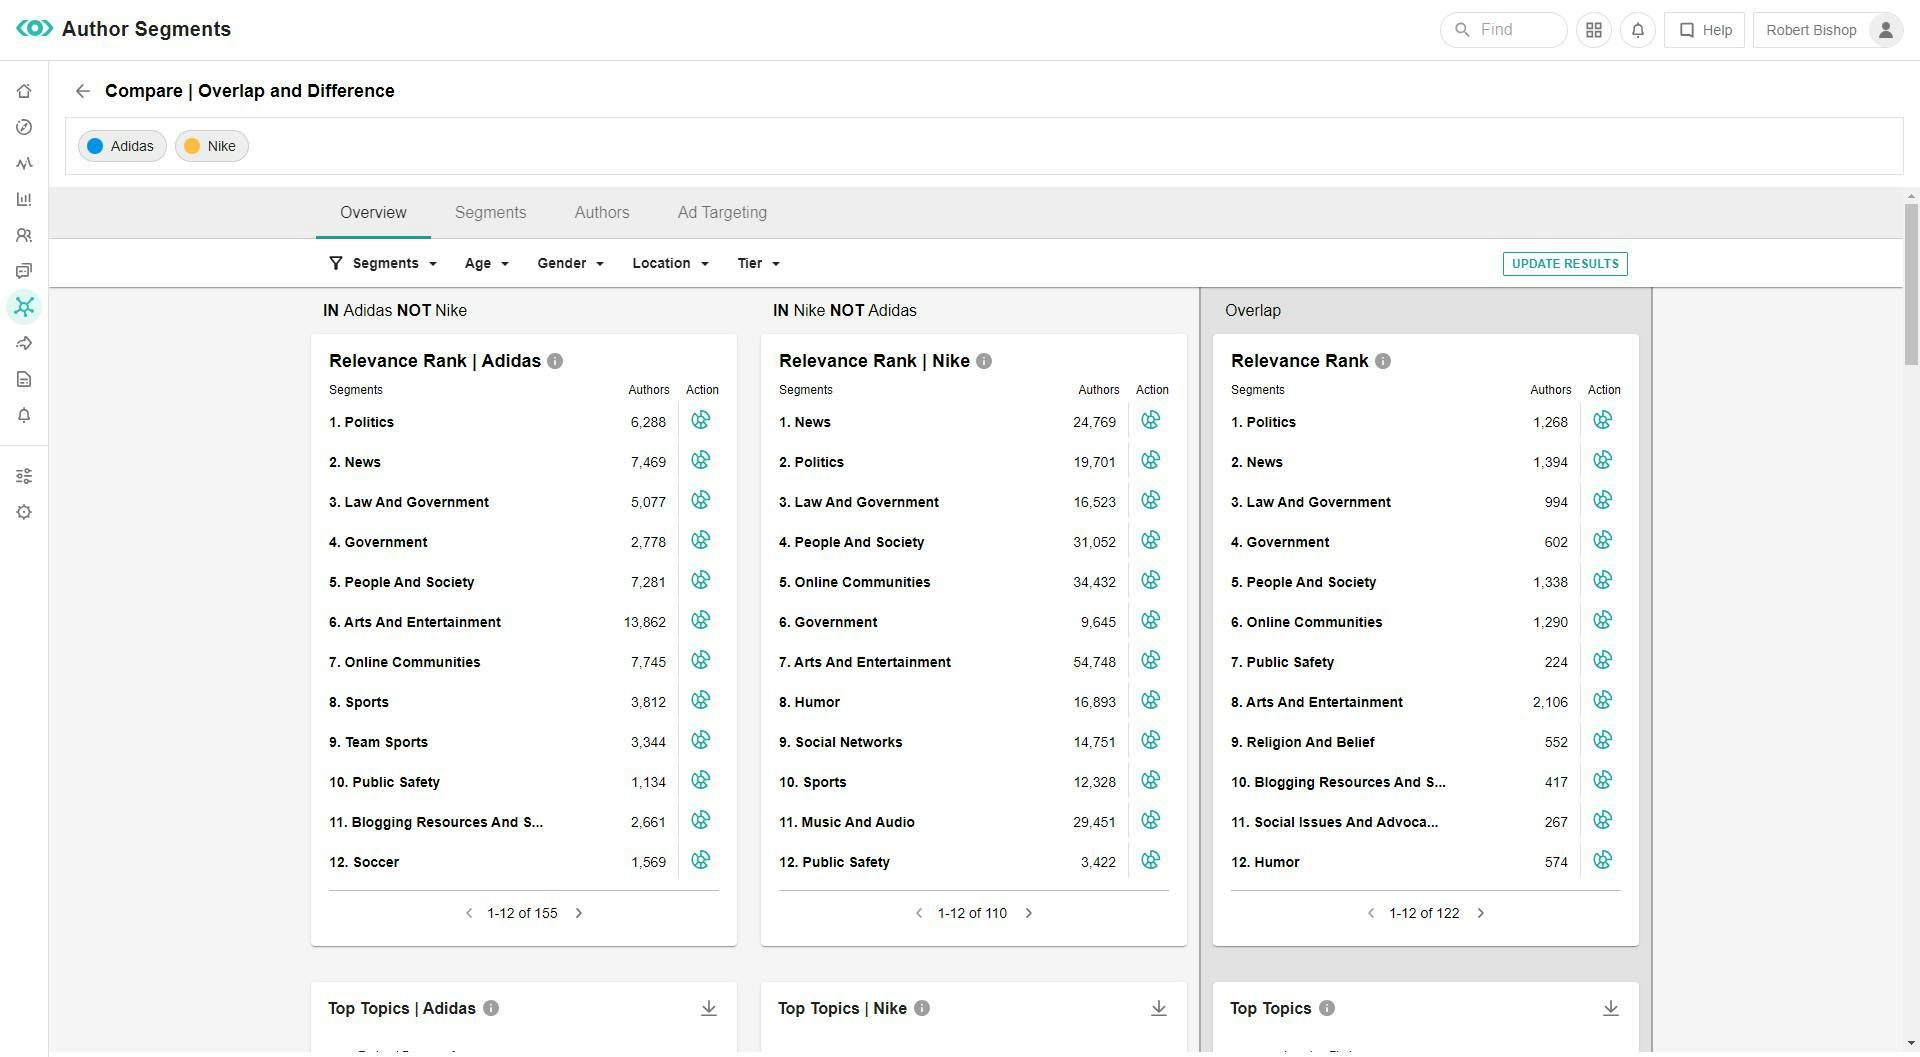Viewport: 1920px width, 1057px height.
Task: Open the alerts bell icon in sidebar
Action: (24, 415)
